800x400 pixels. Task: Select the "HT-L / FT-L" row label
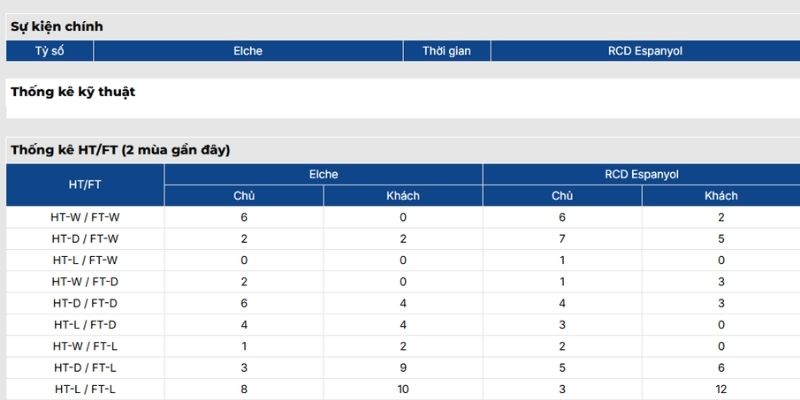tap(85, 389)
